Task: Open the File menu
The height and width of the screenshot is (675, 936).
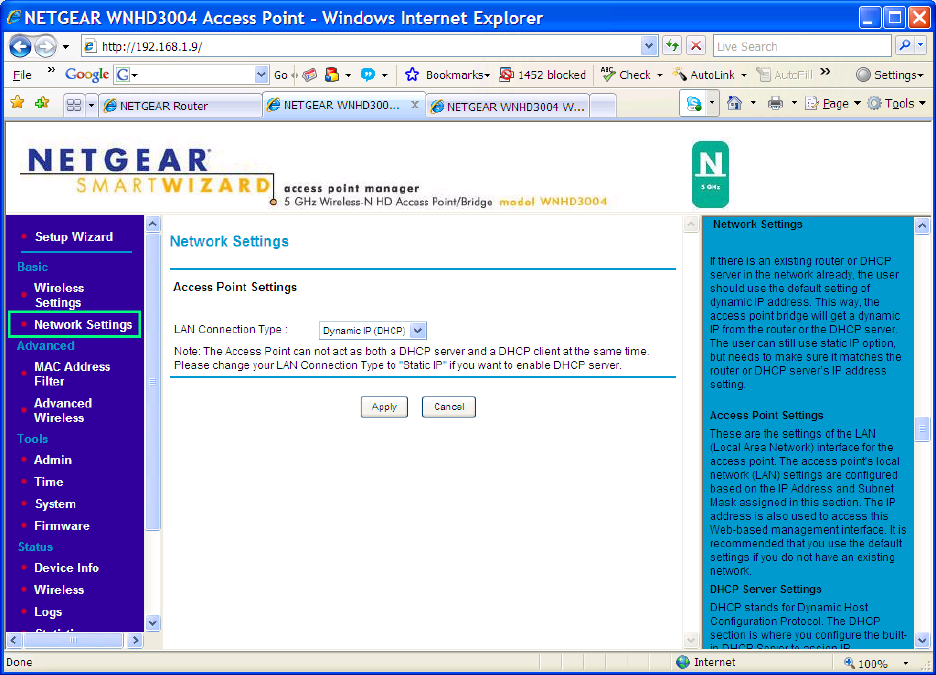Action: point(22,75)
